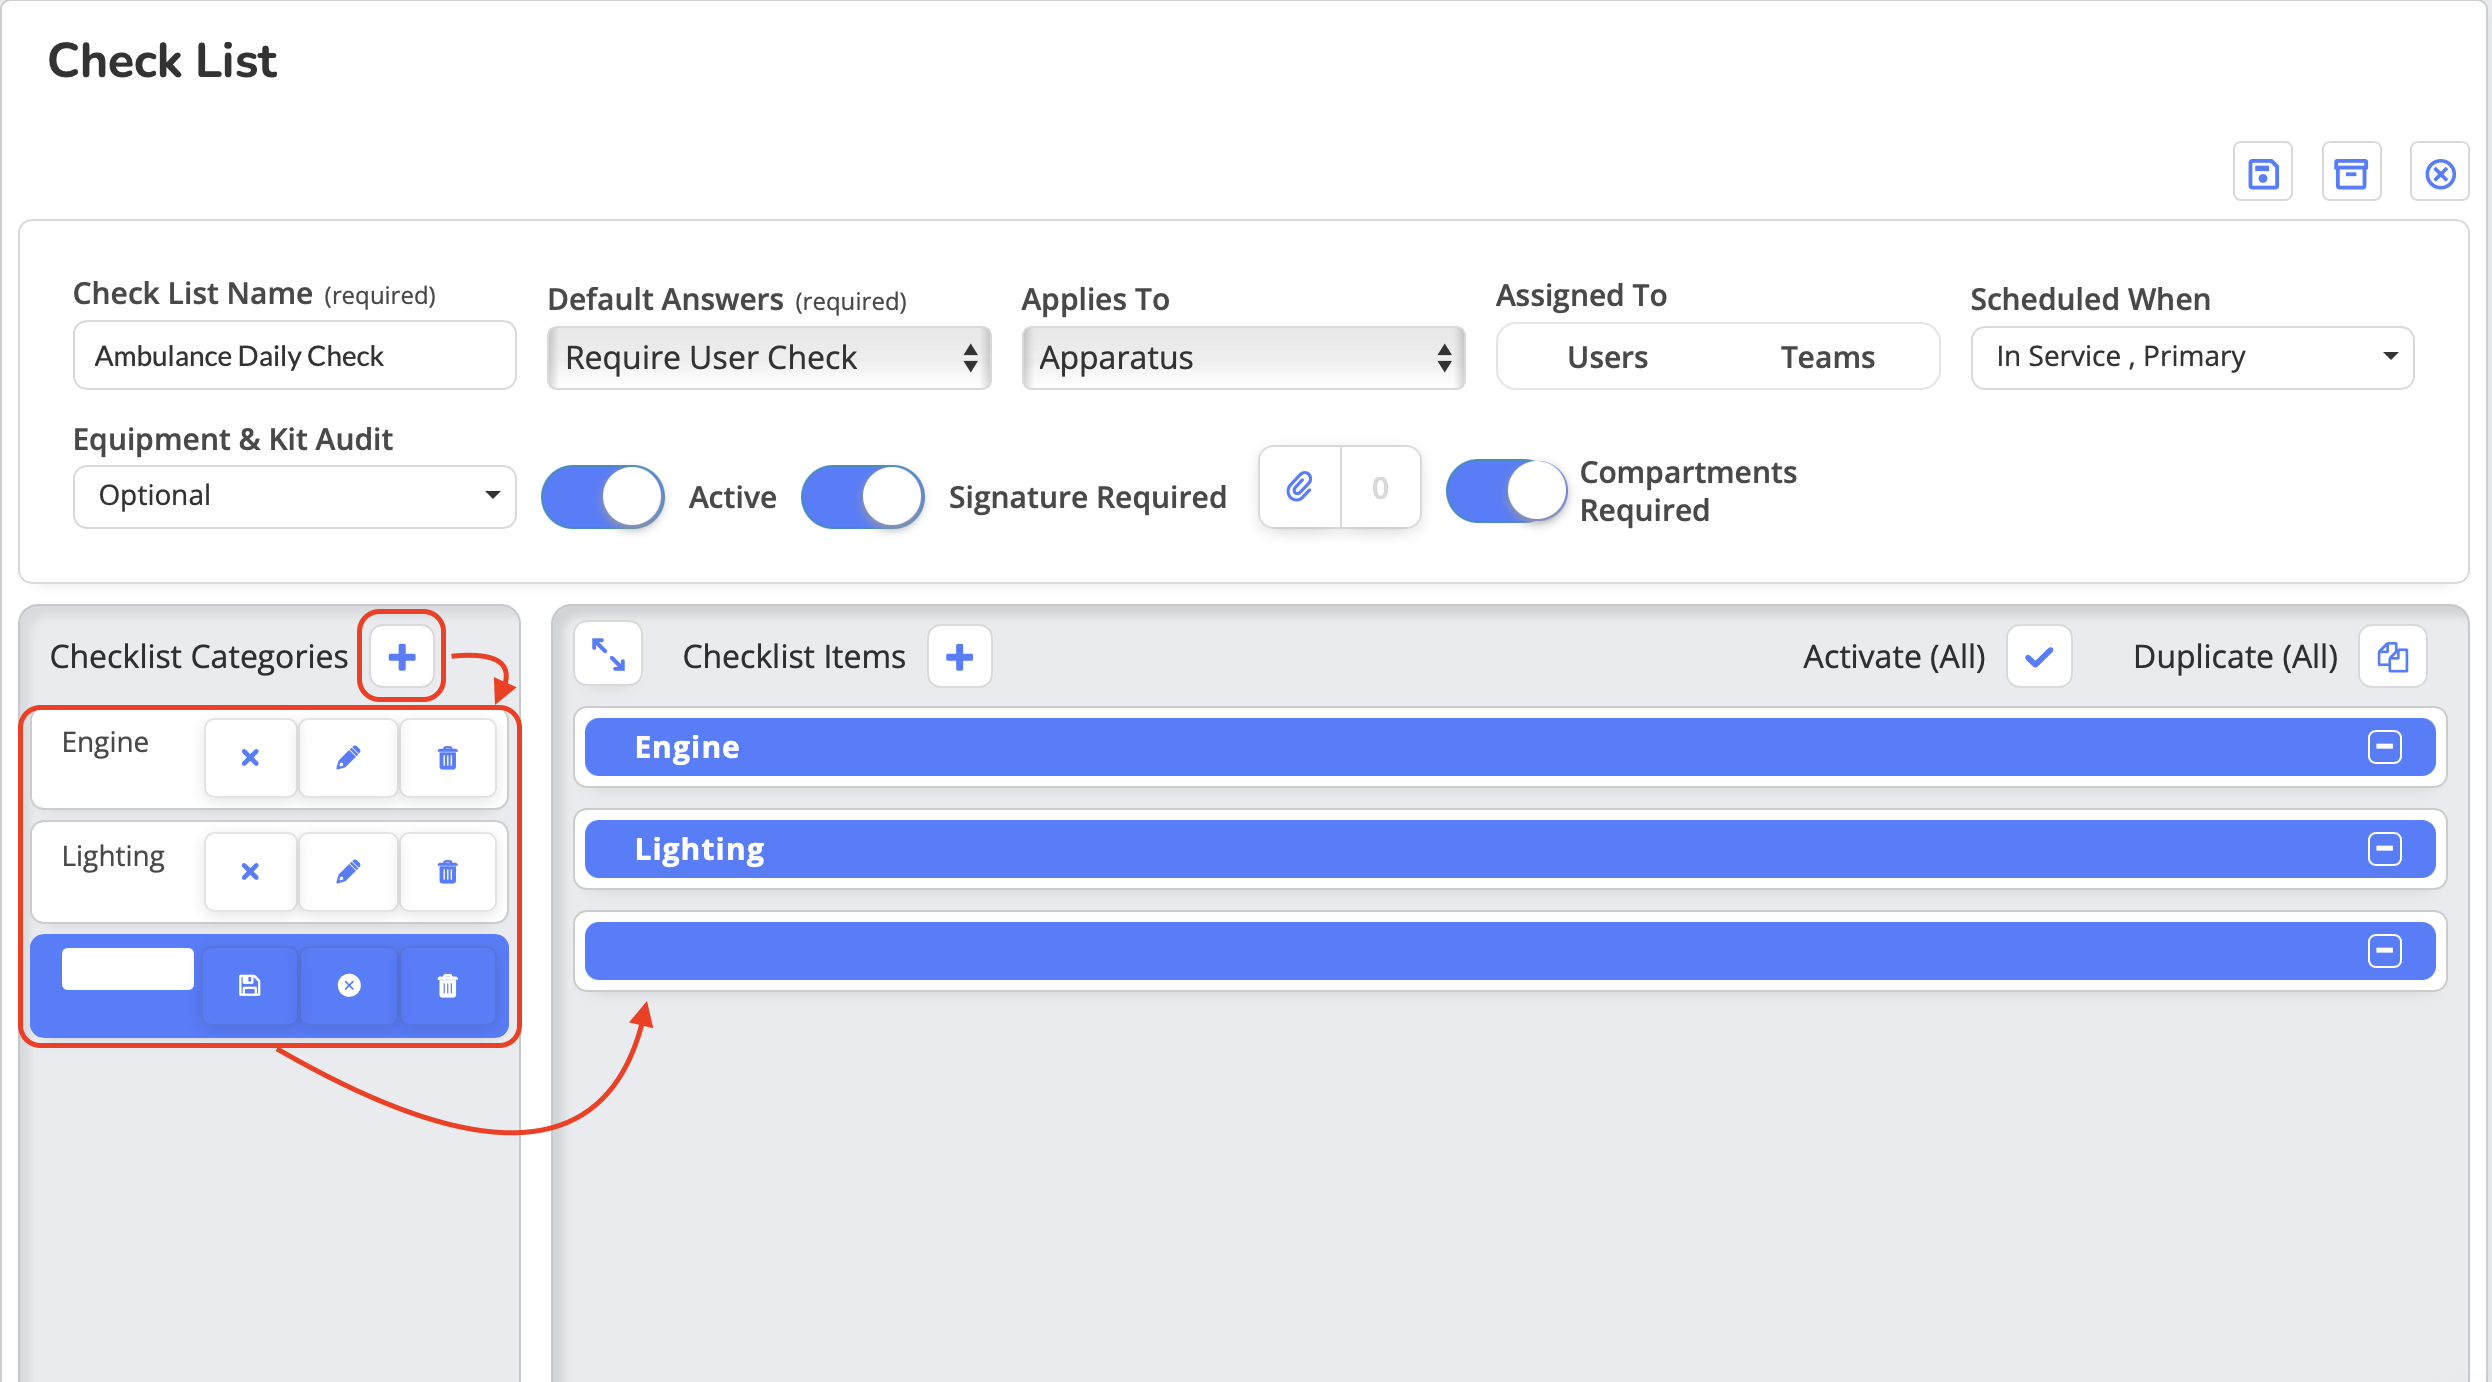Add a new checklist category
The image size is (2492, 1382).
[402, 657]
